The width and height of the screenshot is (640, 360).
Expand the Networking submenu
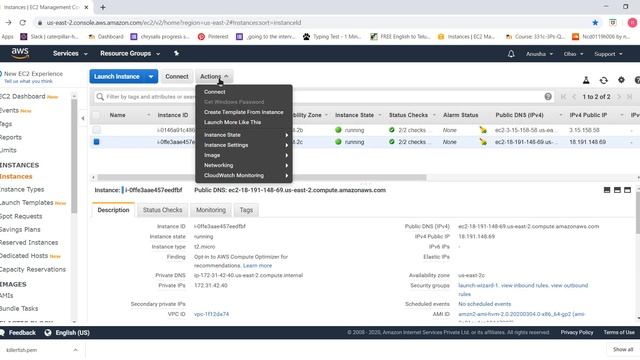point(244,165)
